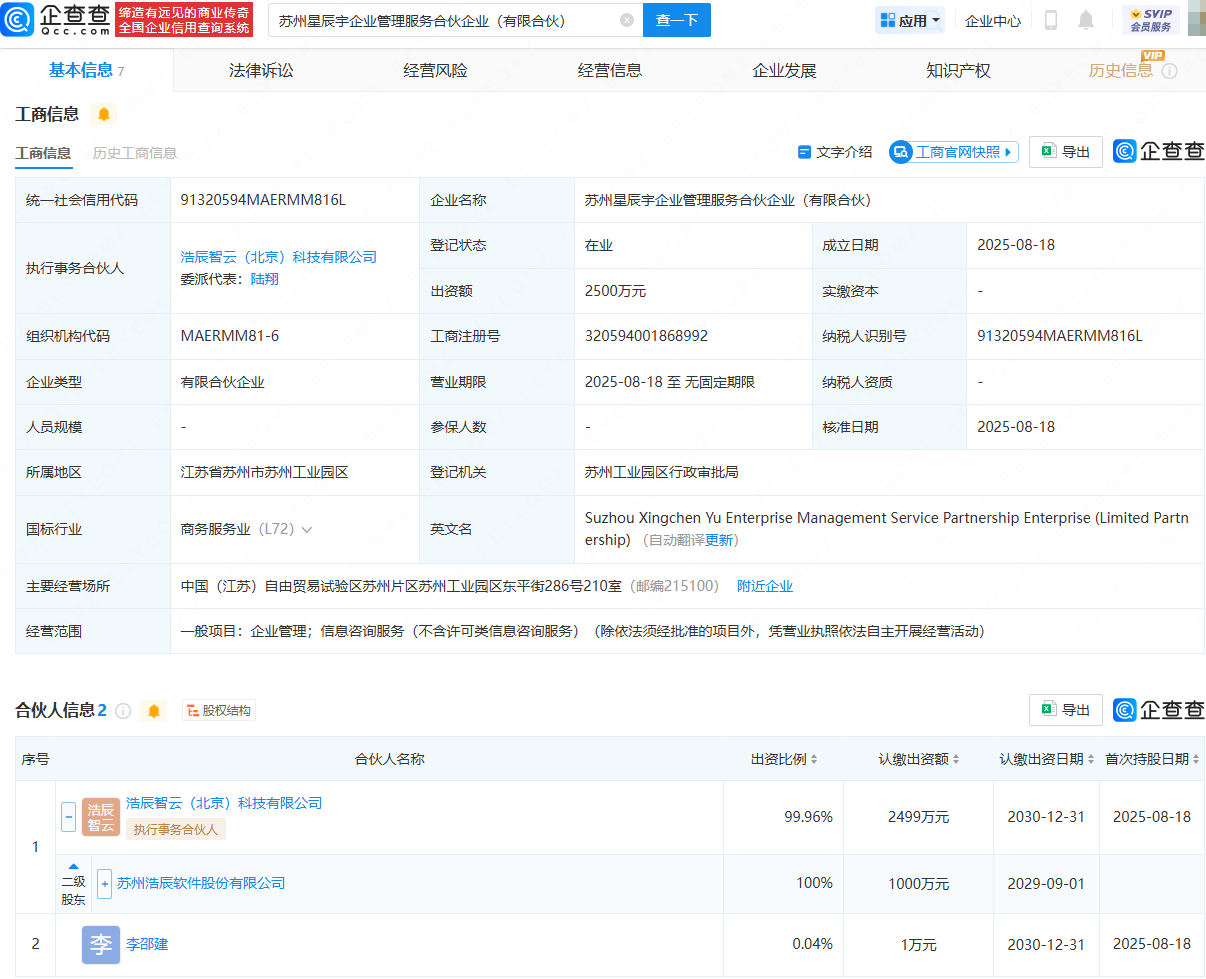The width and height of the screenshot is (1206, 979).
Task: Click the 企查查 Qcc.com logo
Action: pyautogui.click(x=57, y=19)
